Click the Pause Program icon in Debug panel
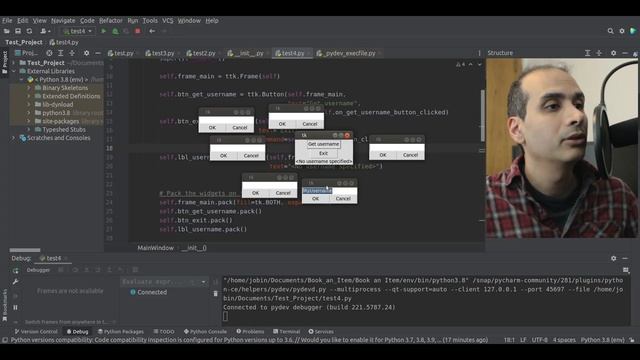Image resolution: width=640 pixels, height=360 pixels. tap(16, 307)
